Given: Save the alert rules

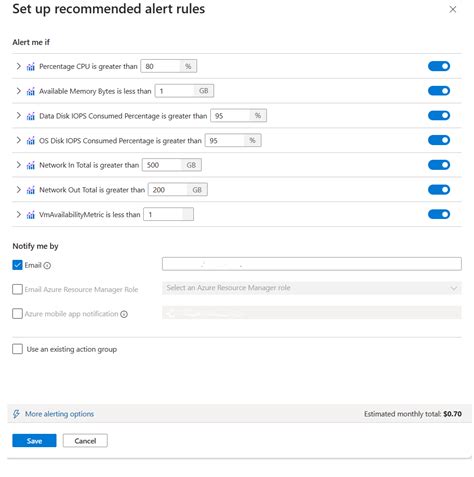Looking at the screenshot, I should [x=34, y=441].
